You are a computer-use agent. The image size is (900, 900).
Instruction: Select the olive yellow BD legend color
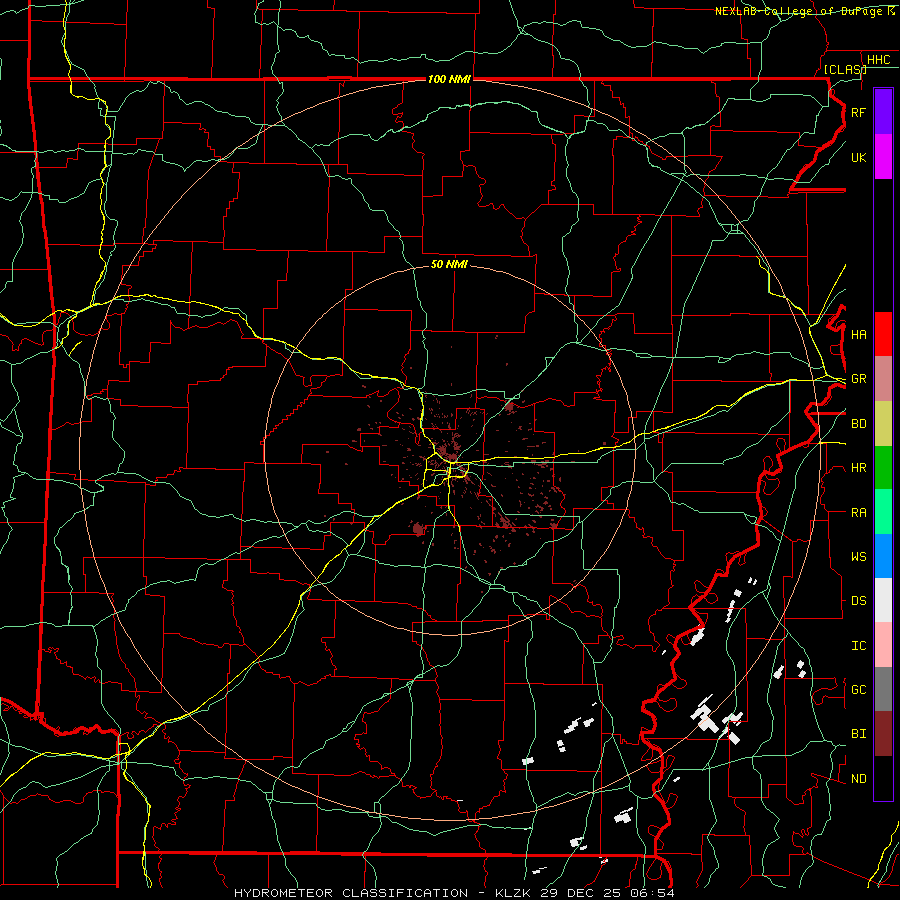pyautogui.click(x=883, y=424)
